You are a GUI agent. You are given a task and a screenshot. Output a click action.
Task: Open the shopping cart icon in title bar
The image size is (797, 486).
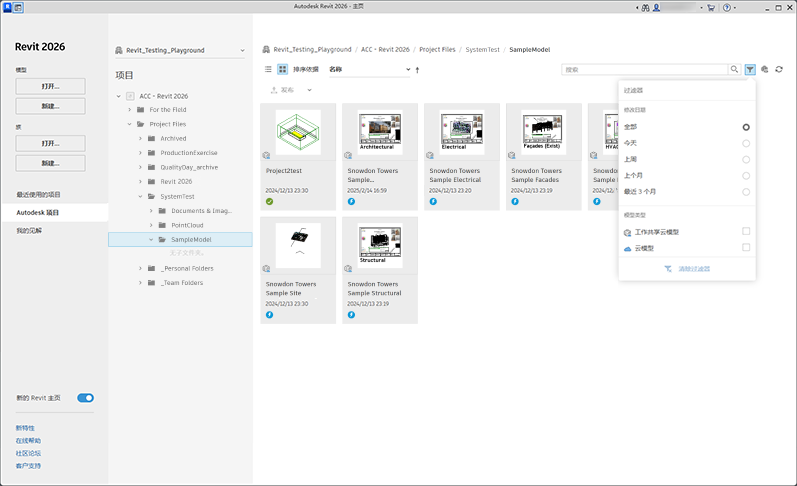pyautogui.click(x=711, y=8)
